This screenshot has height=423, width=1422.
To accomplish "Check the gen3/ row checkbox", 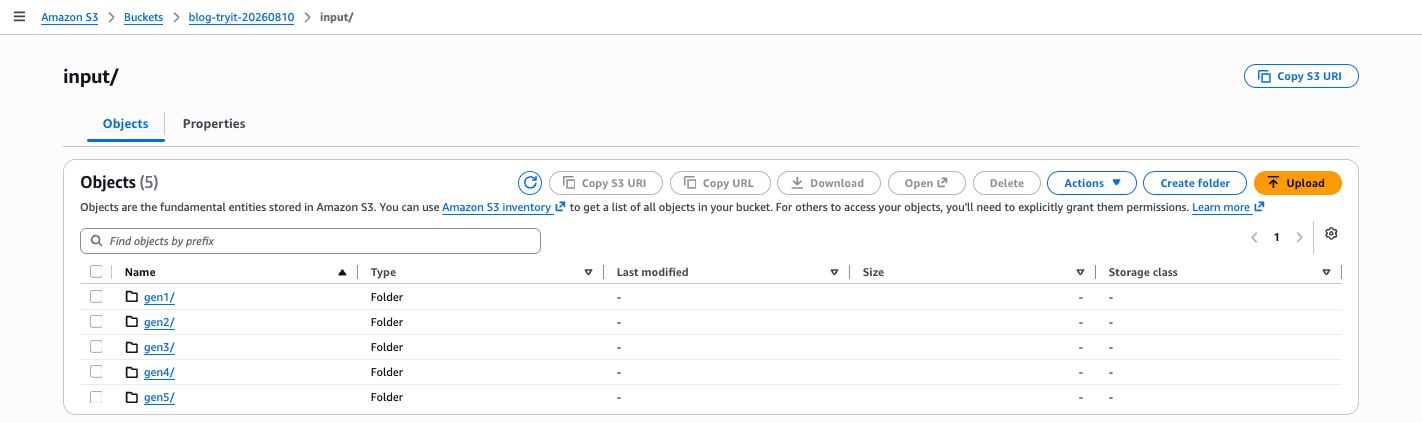I will coord(96,347).
